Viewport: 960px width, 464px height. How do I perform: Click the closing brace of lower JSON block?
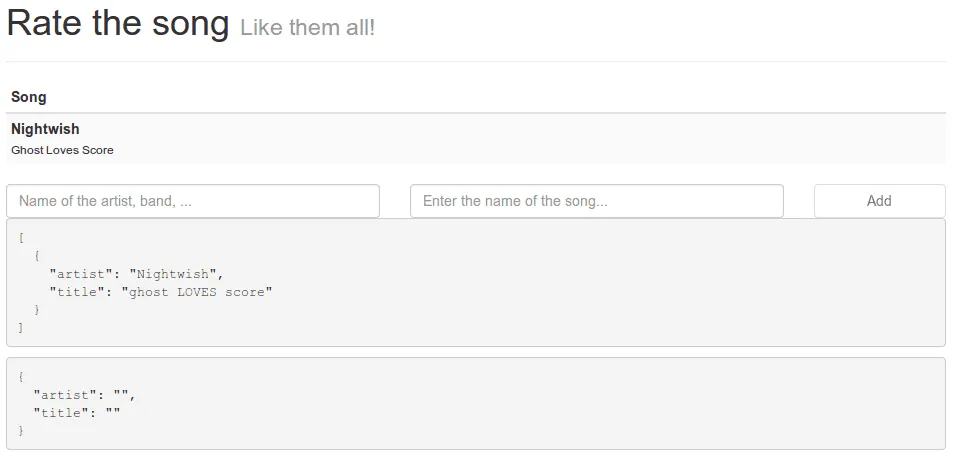click(x=21, y=430)
